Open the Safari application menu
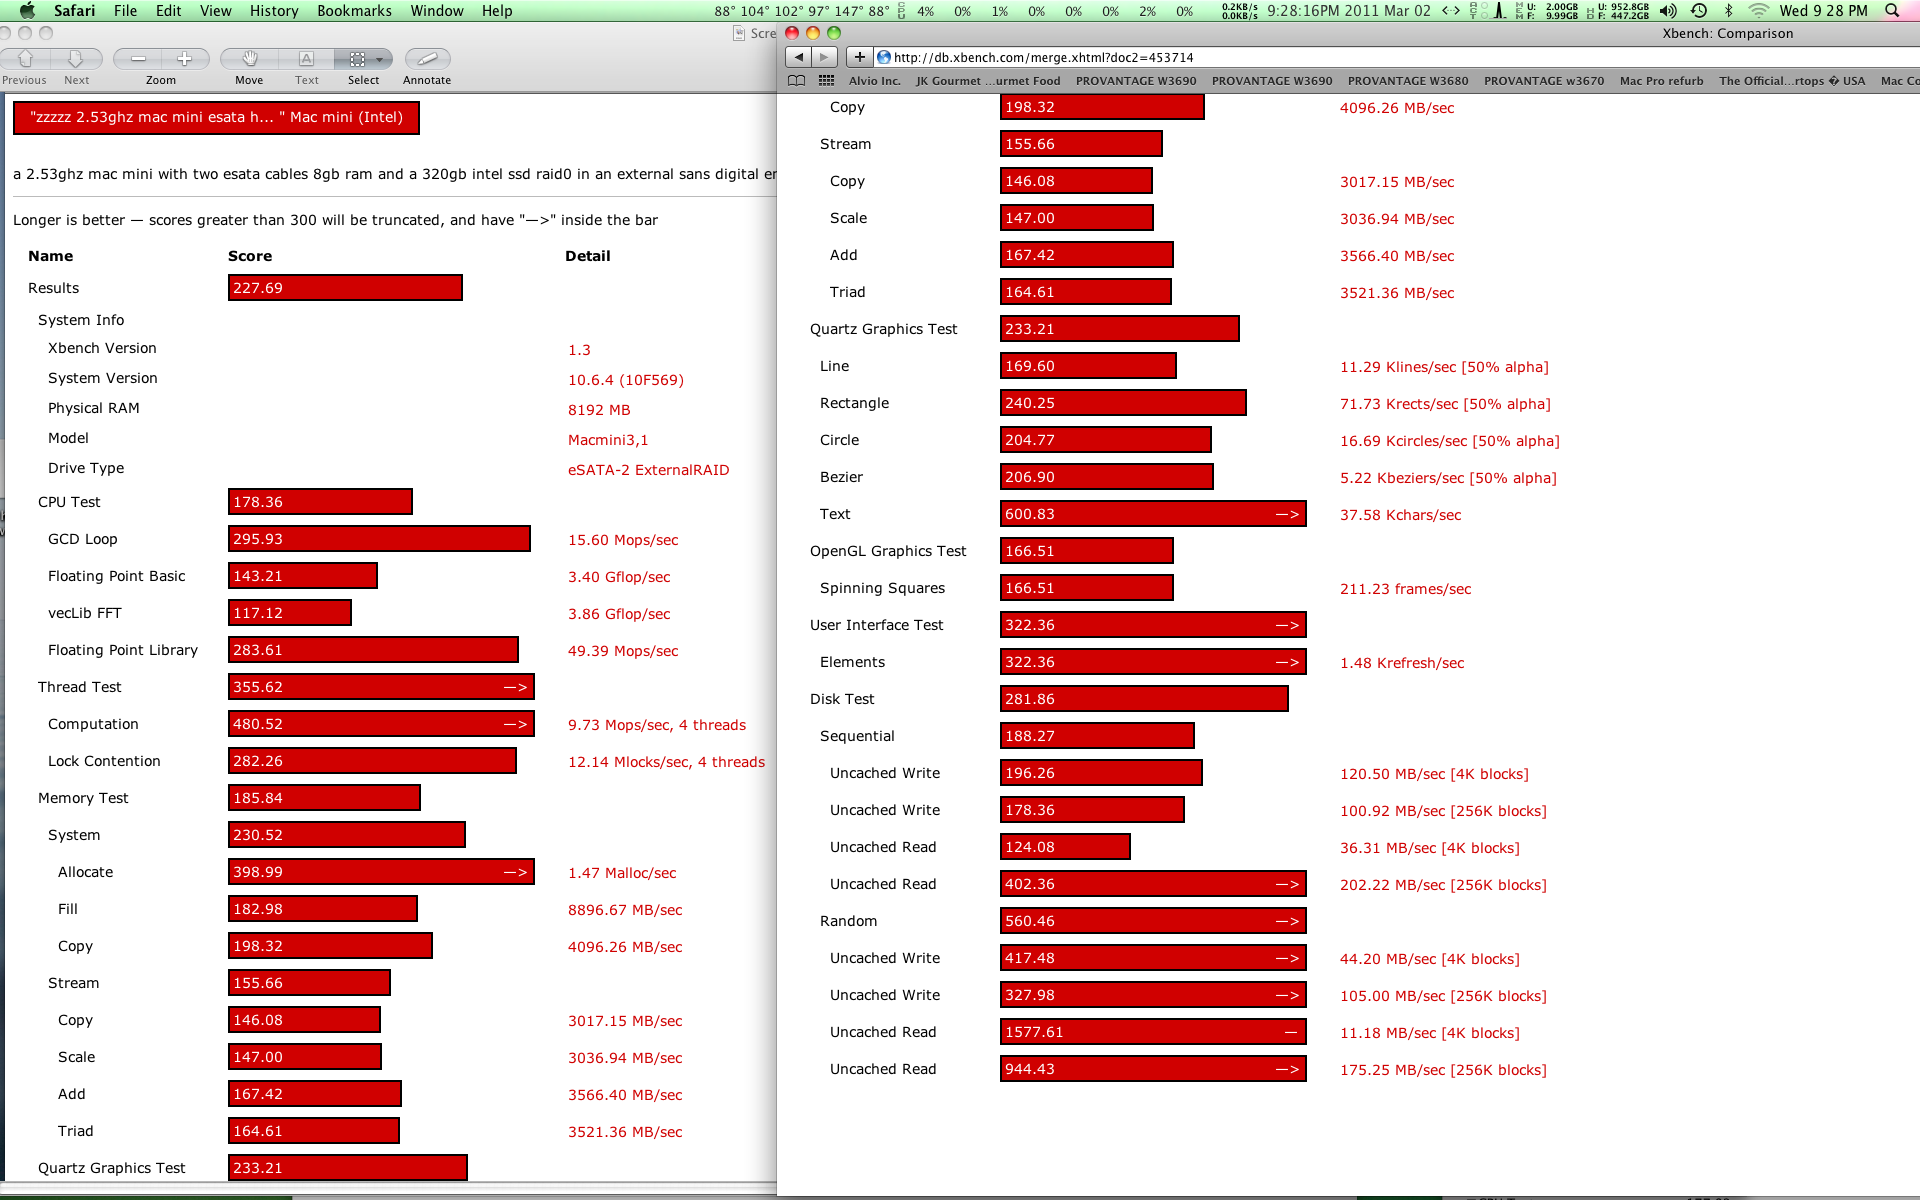Image resolution: width=1920 pixels, height=1200 pixels. pos(74,10)
